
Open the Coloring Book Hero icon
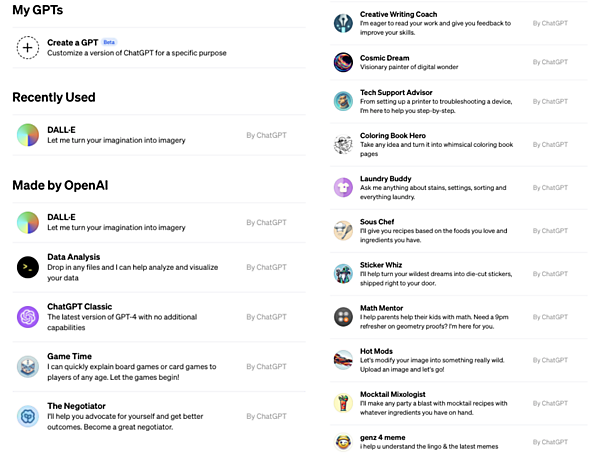pyautogui.click(x=343, y=145)
